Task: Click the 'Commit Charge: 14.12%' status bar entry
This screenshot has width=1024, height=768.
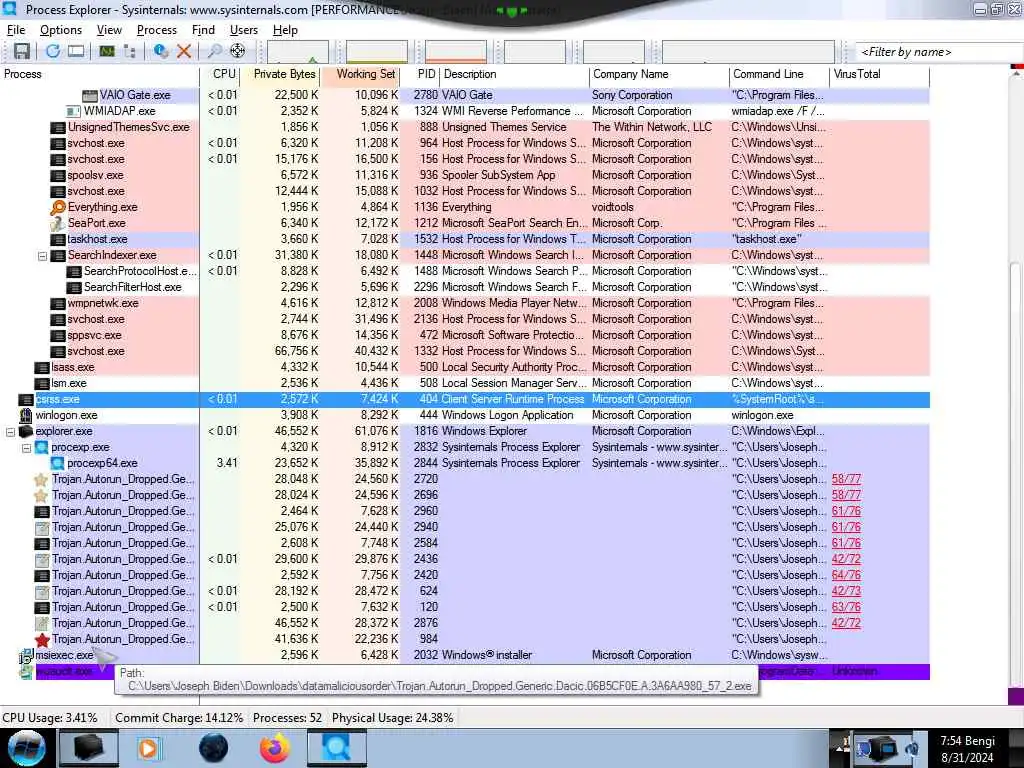Action: pos(179,718)
